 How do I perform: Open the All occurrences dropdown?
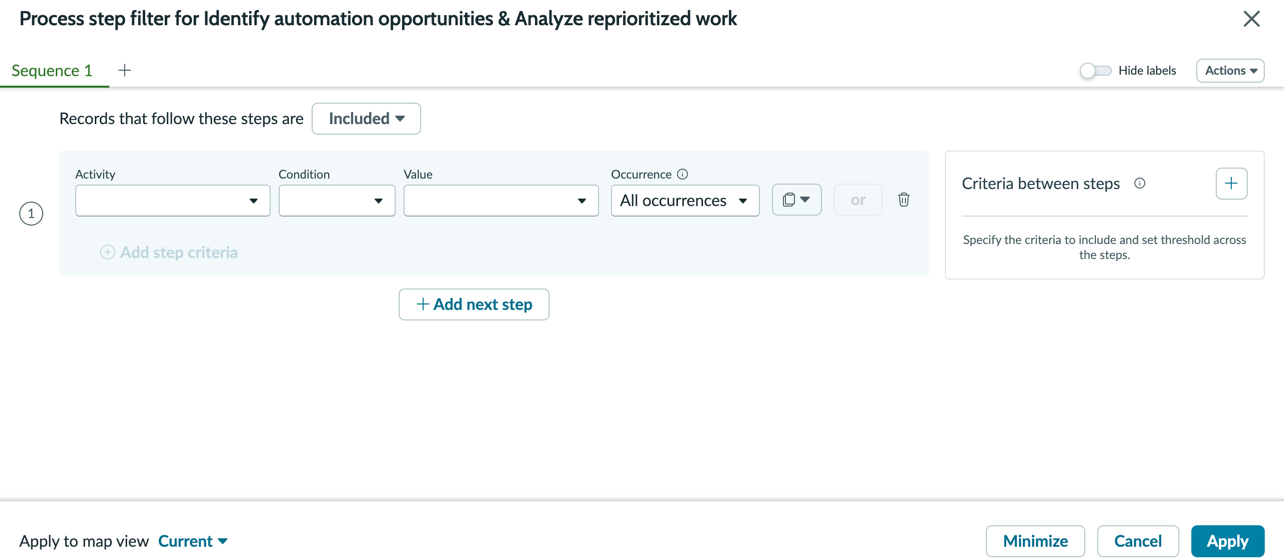(685, 201)
